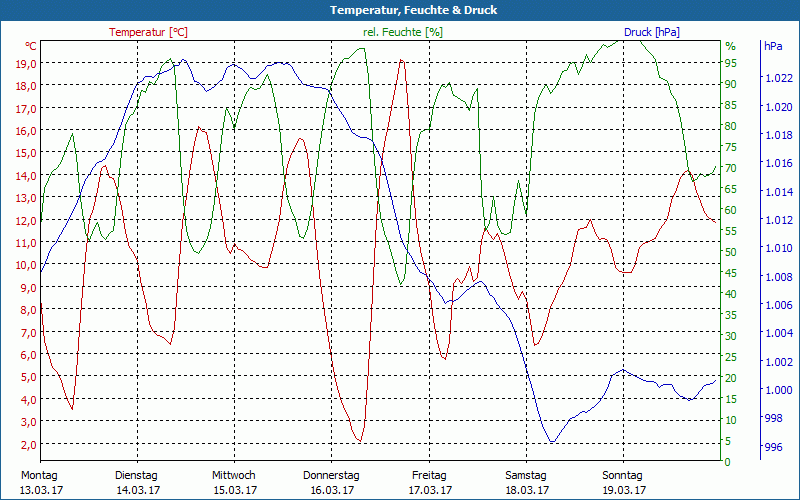The height and width of the screenshot is (500, 800).
Task: Click the '13.03.17' date label
Action: [x=41, y=490]
